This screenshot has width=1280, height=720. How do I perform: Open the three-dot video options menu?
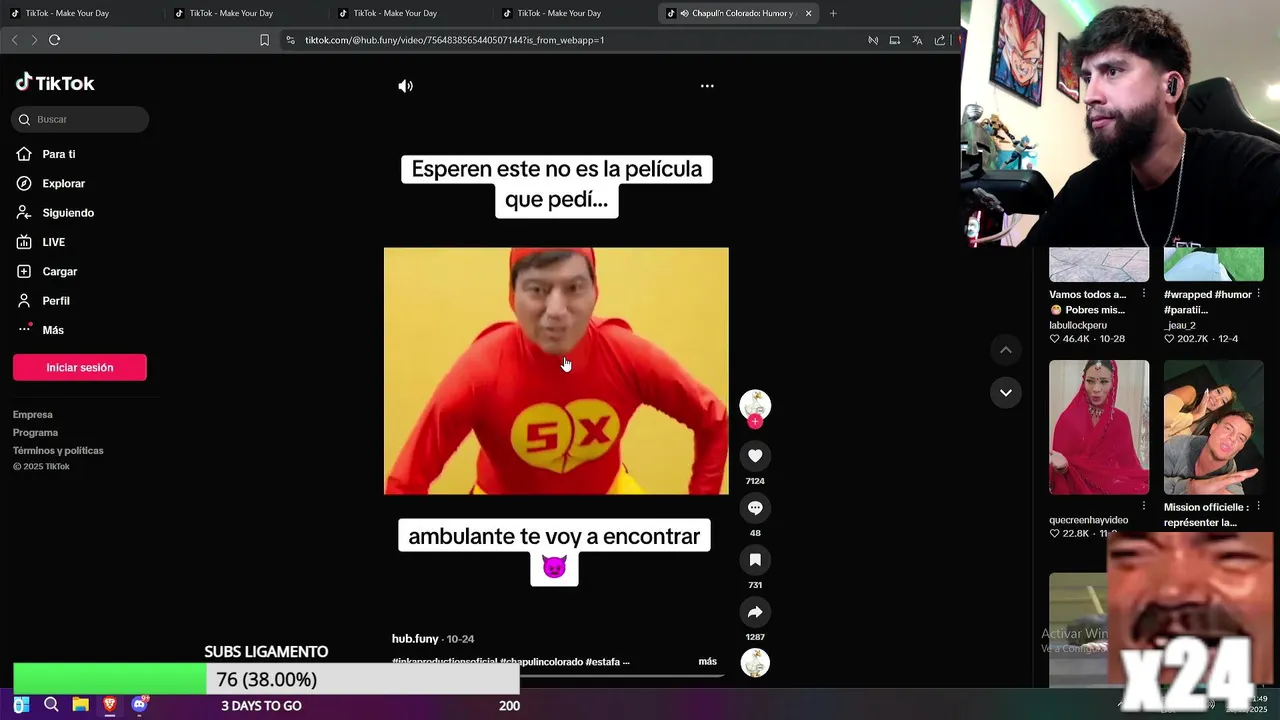tap(707, 86)
